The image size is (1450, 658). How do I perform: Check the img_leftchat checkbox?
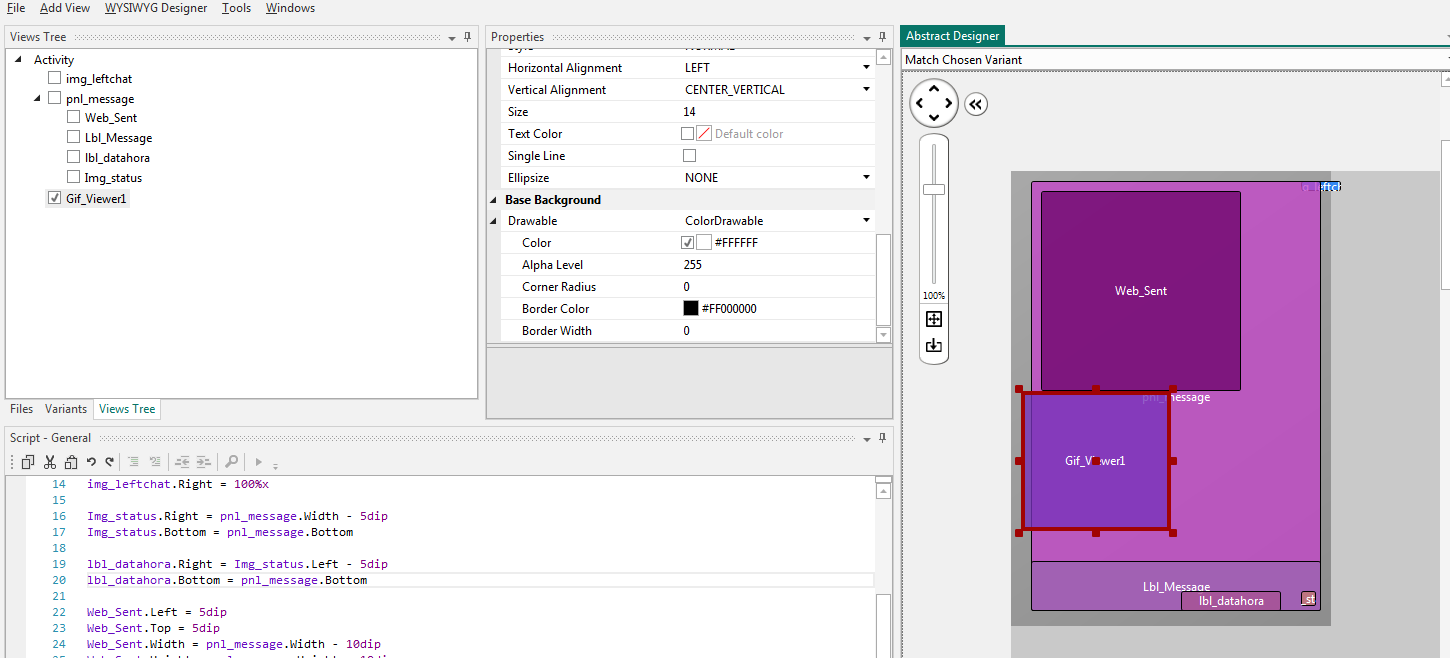pos(55,78)
